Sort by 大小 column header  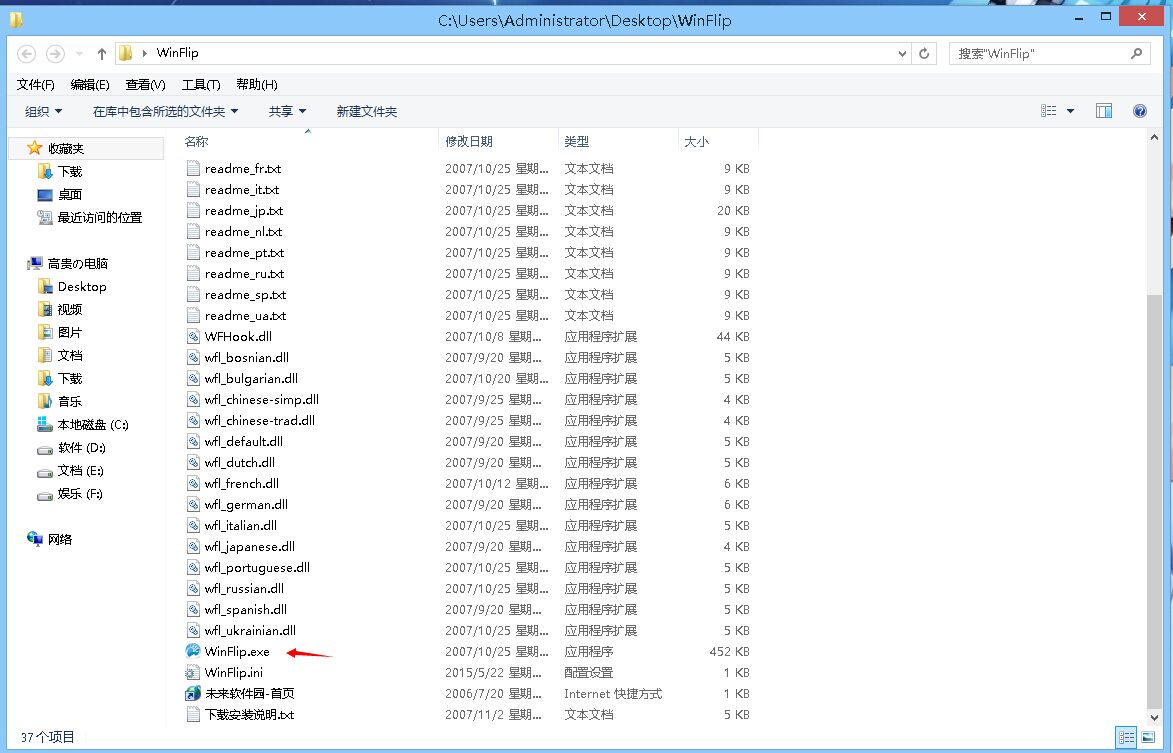[x=718, y=141]
